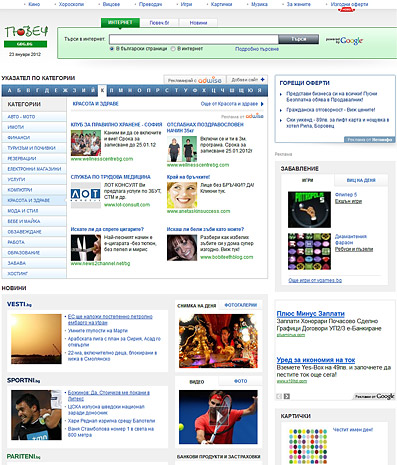Open the Диамантения фараон game thumbnail
The width and height of the screenshot is (397, 465).
pos(309,251)
